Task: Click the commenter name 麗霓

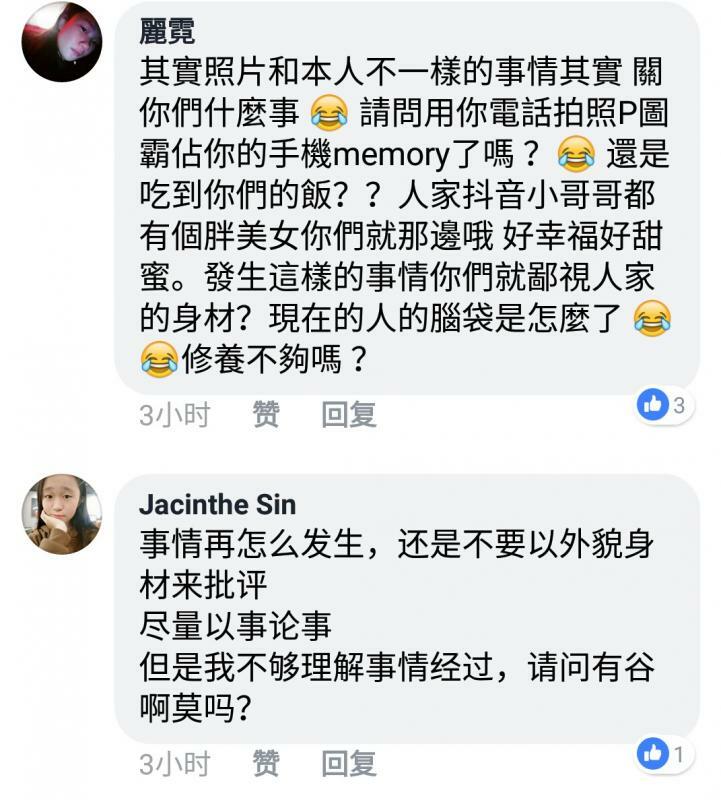Action: [x=167, y=32]
